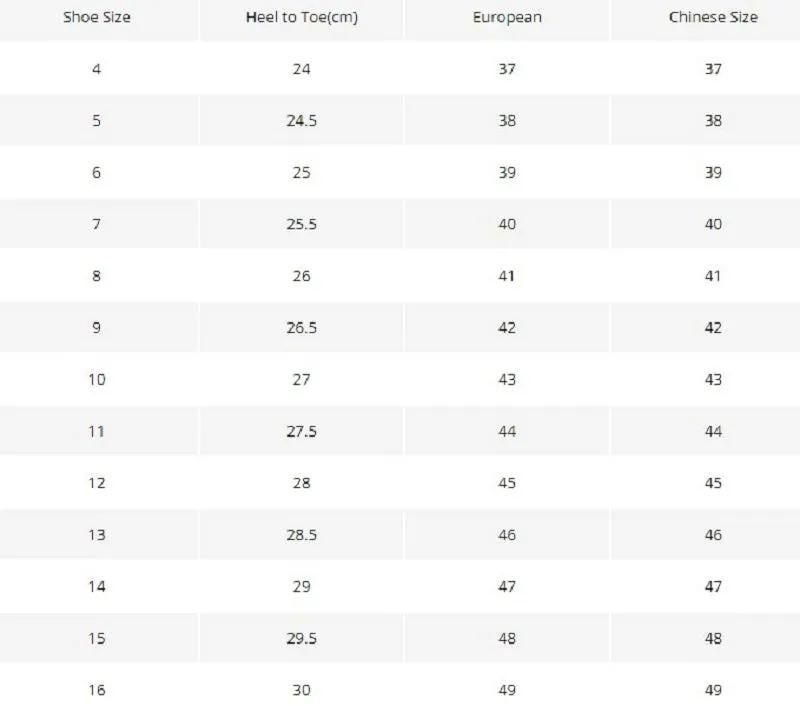This screenshot has height=706, width=800.
Task: Select European size 47 cell
Action: [x=507, y=587]
